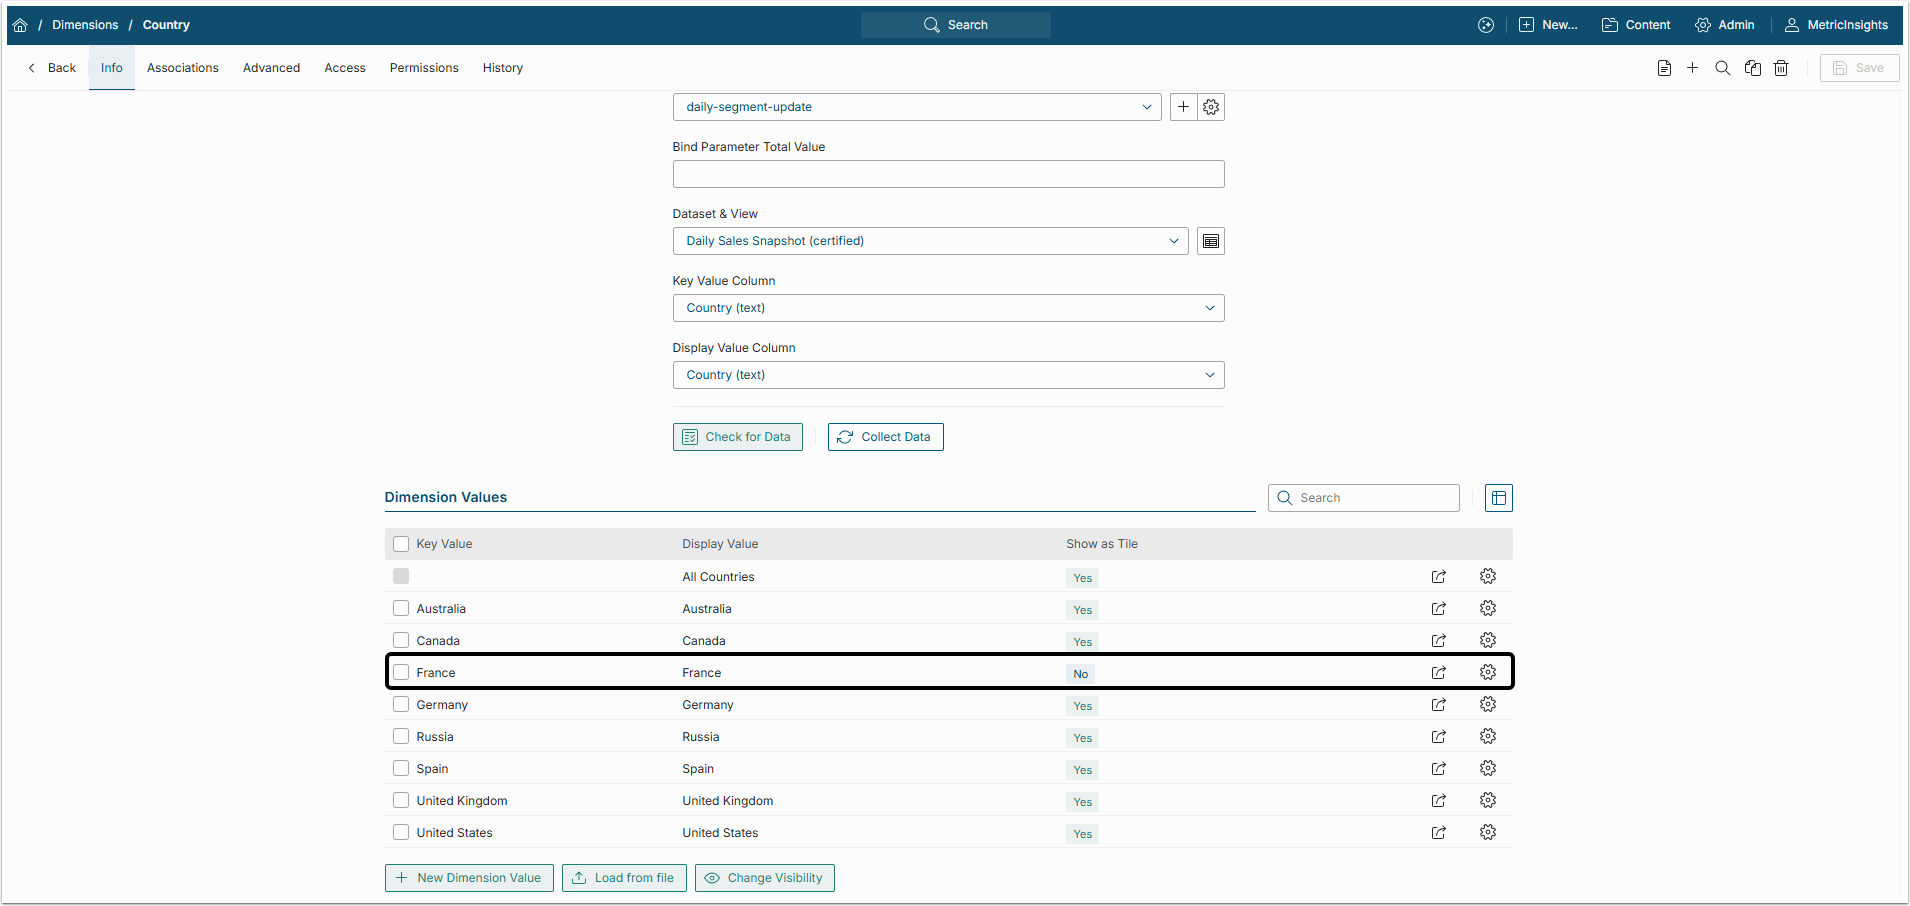Click the Collect Data button
The image size is (1910, 906).
pyautogui.click(x=885, y=437)
